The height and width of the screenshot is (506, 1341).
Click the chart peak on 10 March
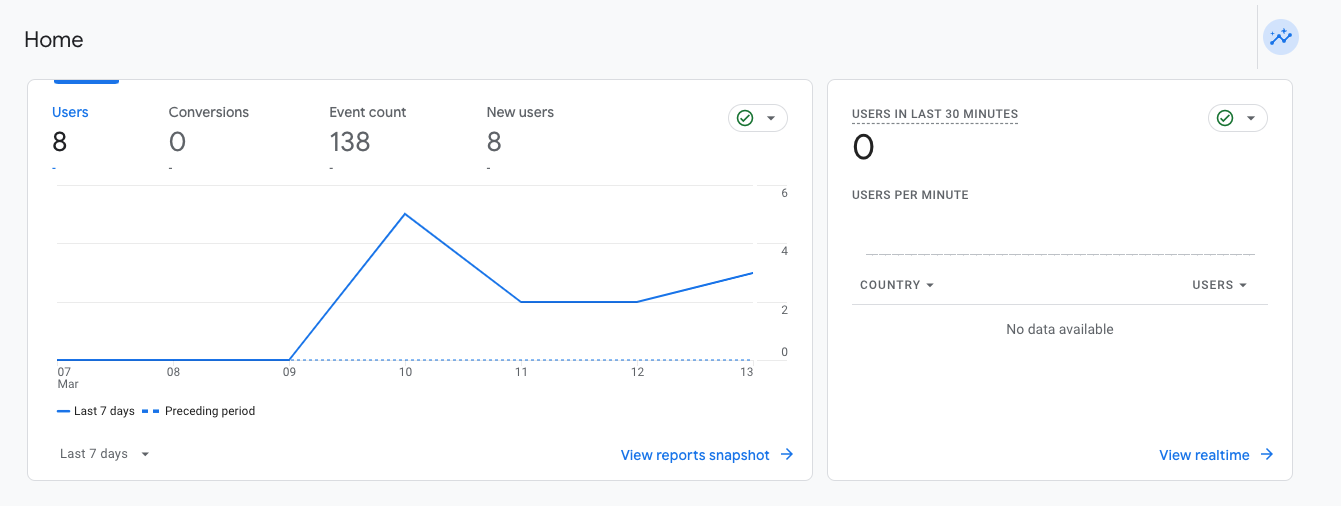(x=405, y=214)
